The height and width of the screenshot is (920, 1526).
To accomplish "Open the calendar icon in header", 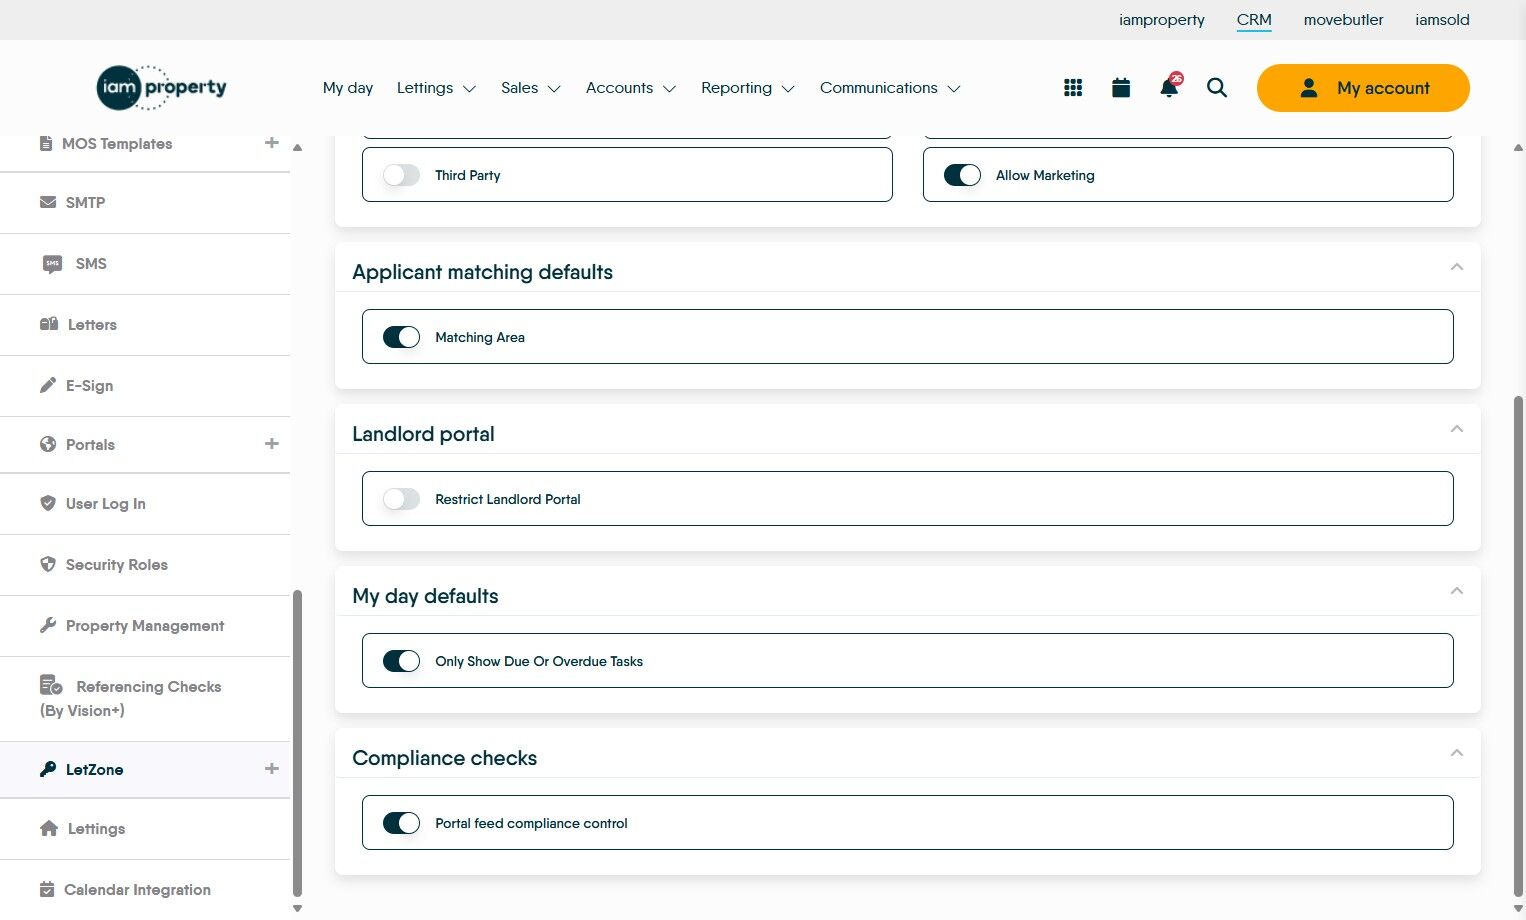I will point(1121,88).
